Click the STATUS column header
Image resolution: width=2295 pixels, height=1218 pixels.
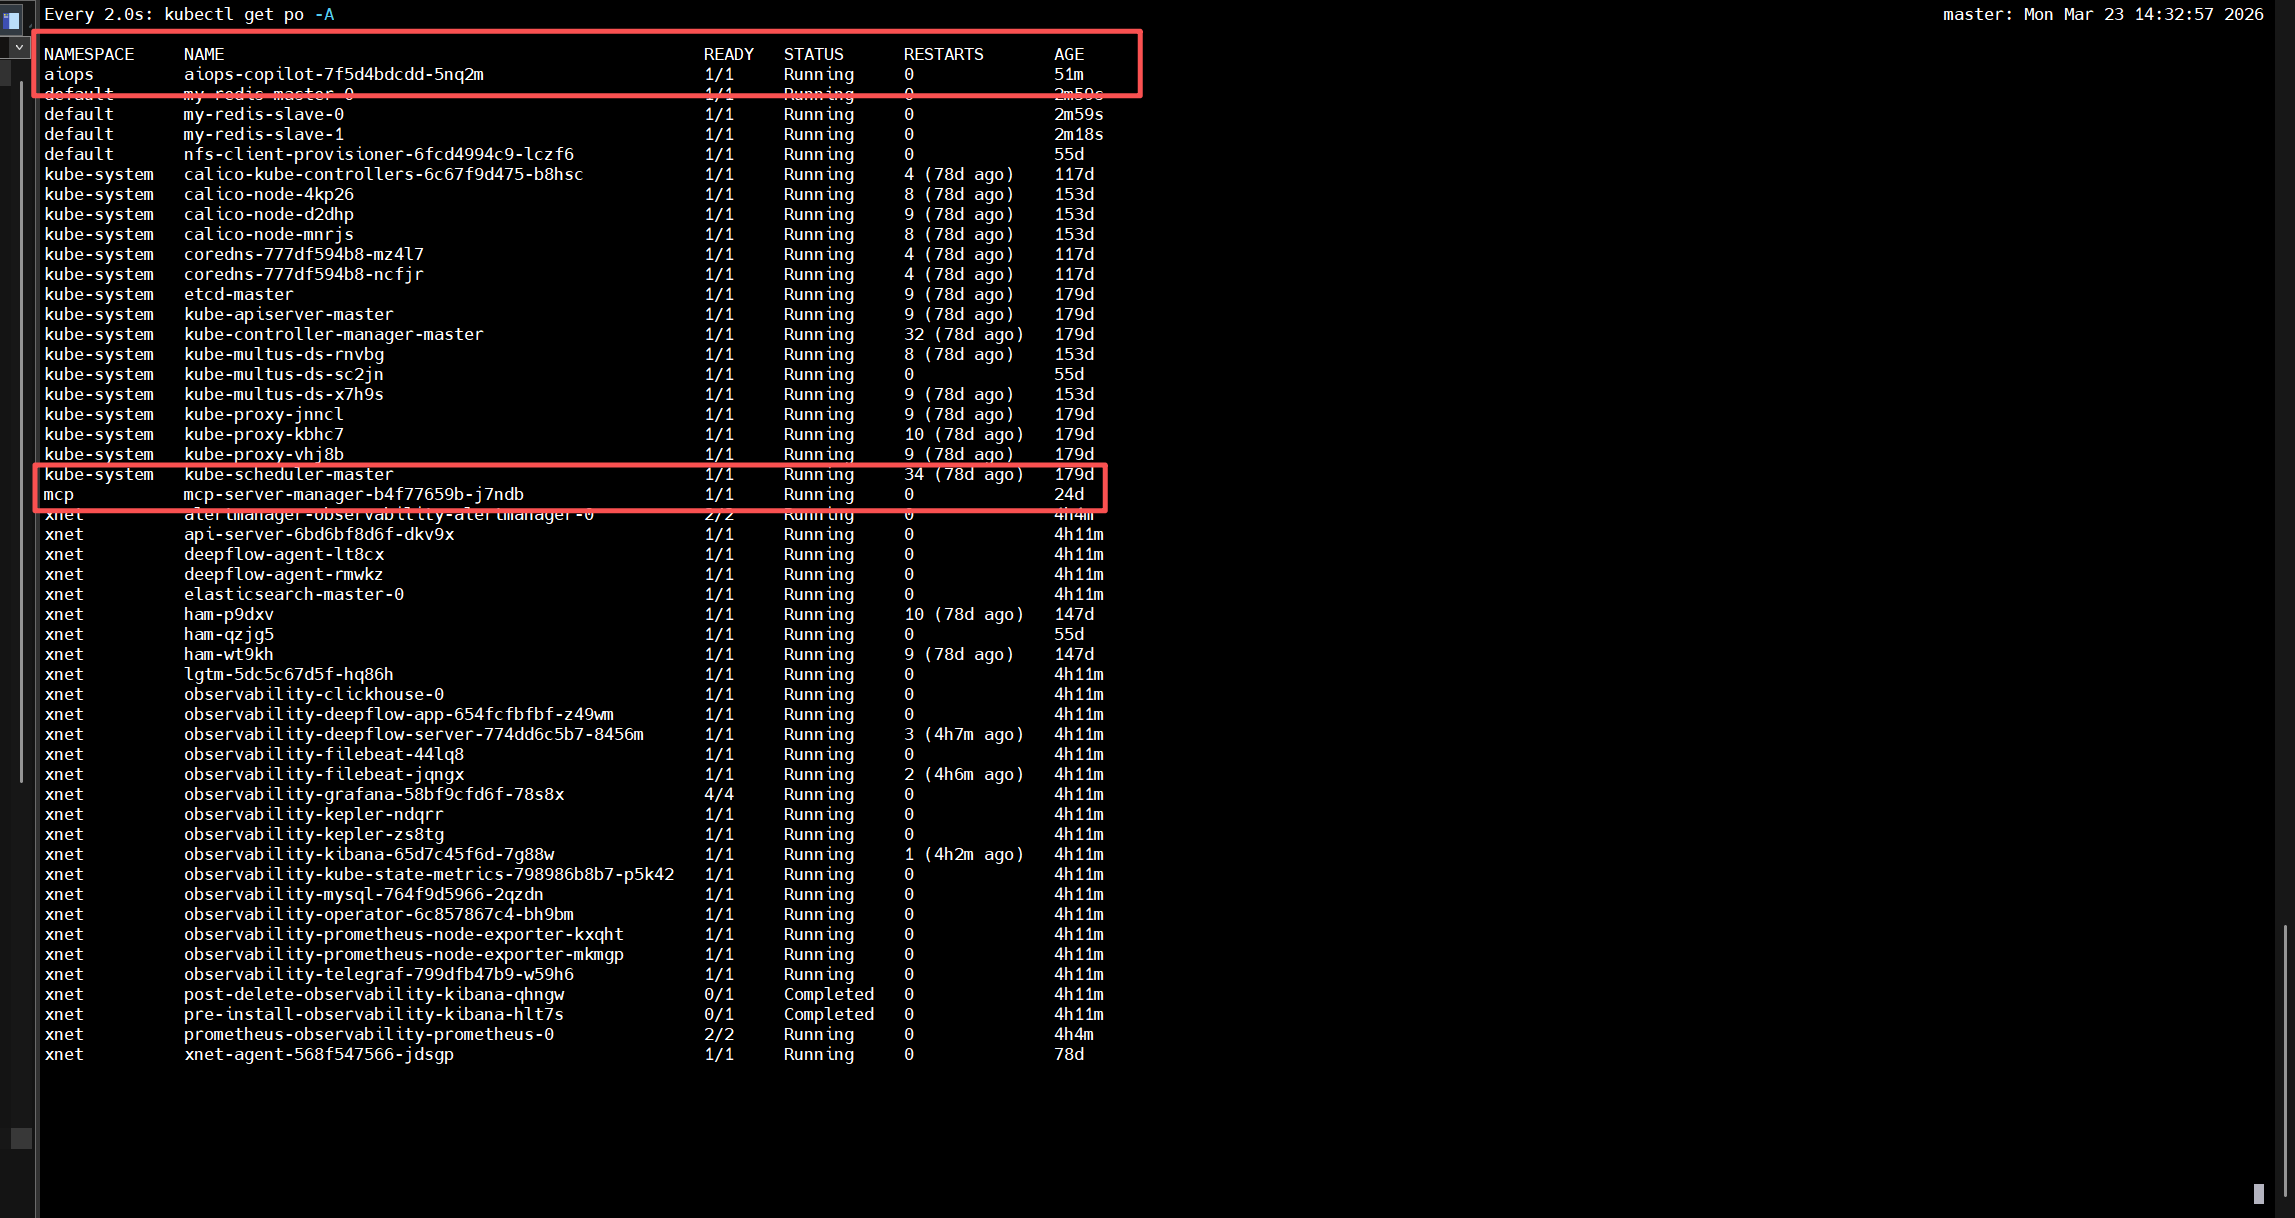coord(813,54)
